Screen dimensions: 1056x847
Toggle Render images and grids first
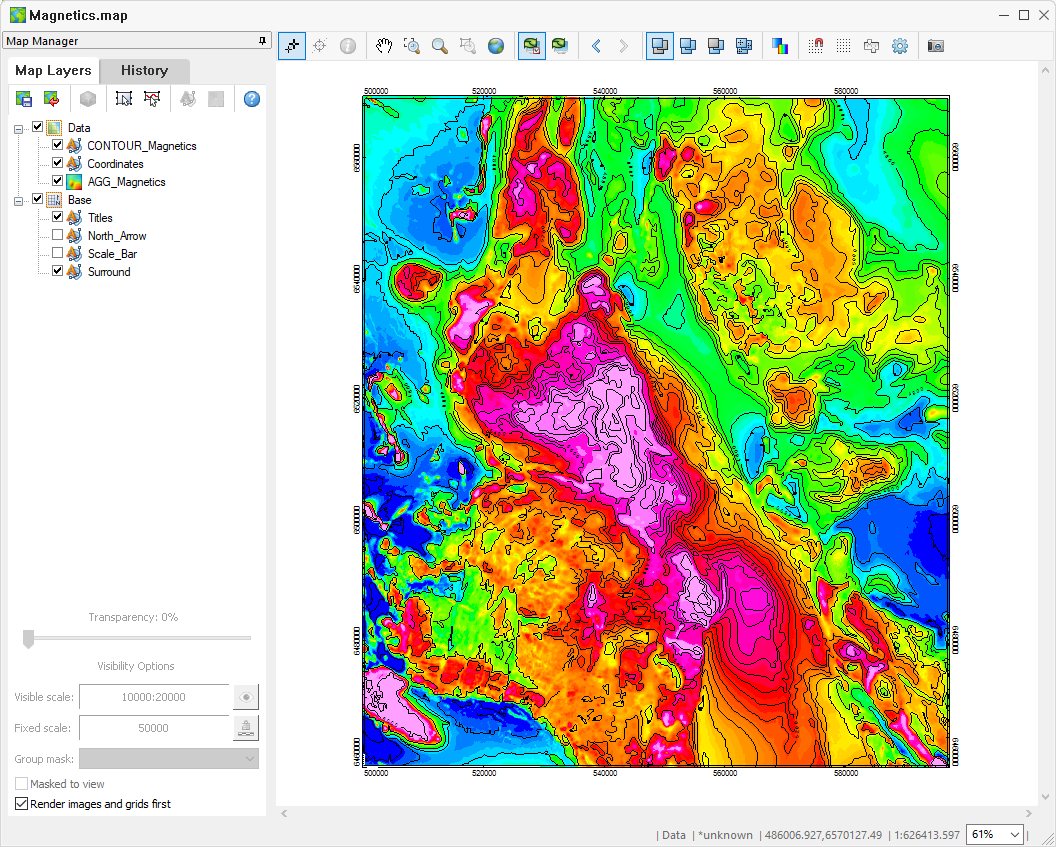pyautogui.click(x=22, y=804)
